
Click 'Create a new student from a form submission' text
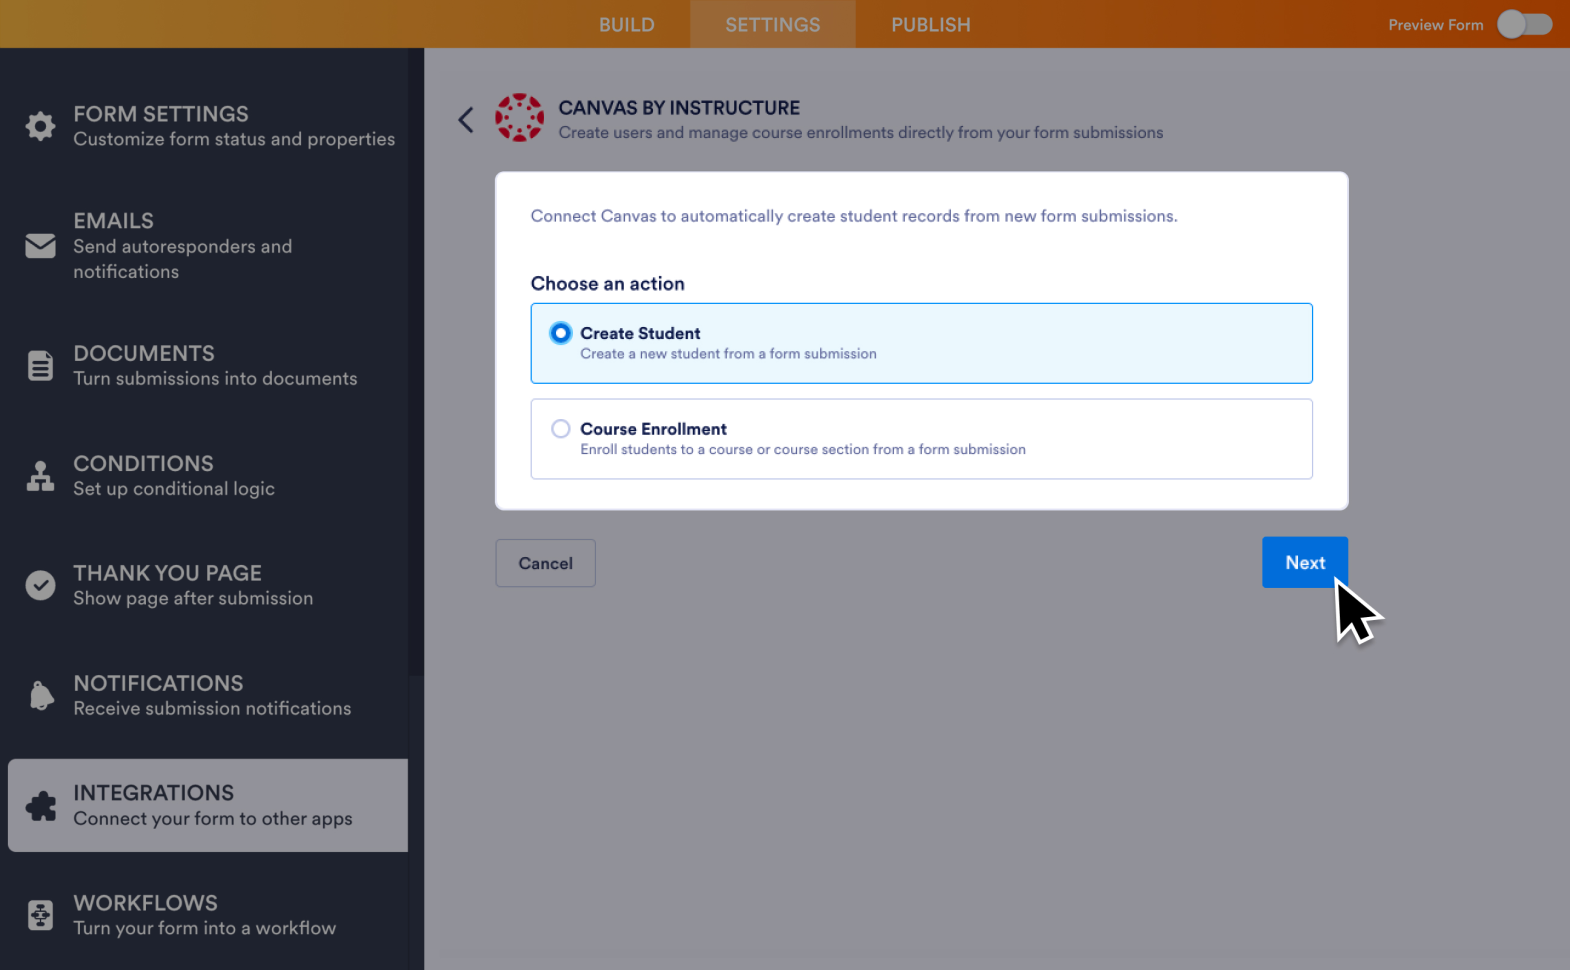tap(728, 354)
